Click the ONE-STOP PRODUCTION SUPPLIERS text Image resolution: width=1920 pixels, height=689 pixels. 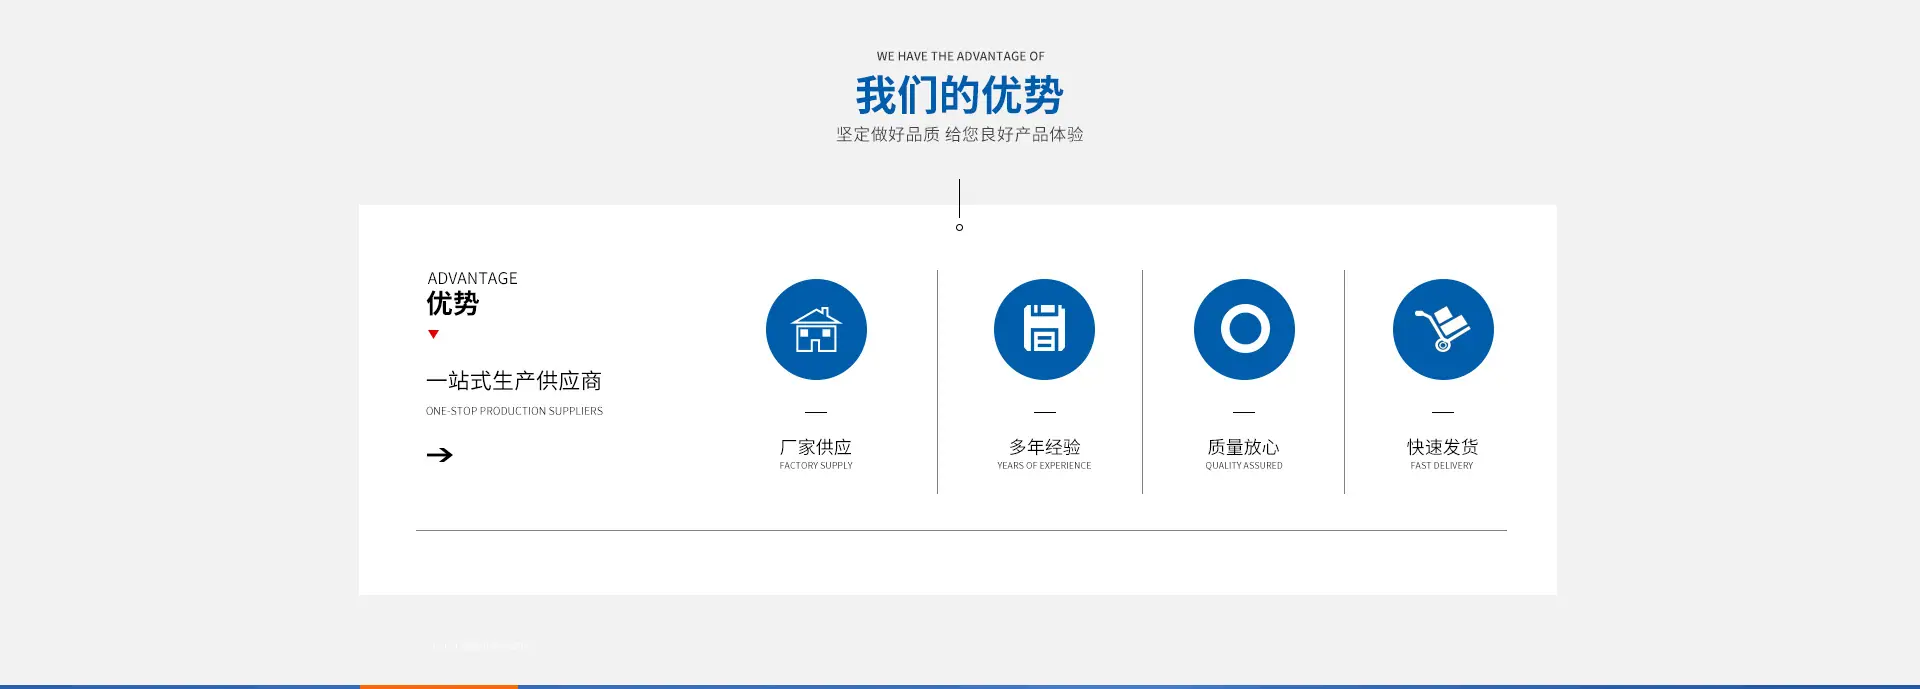pos(514,411)
